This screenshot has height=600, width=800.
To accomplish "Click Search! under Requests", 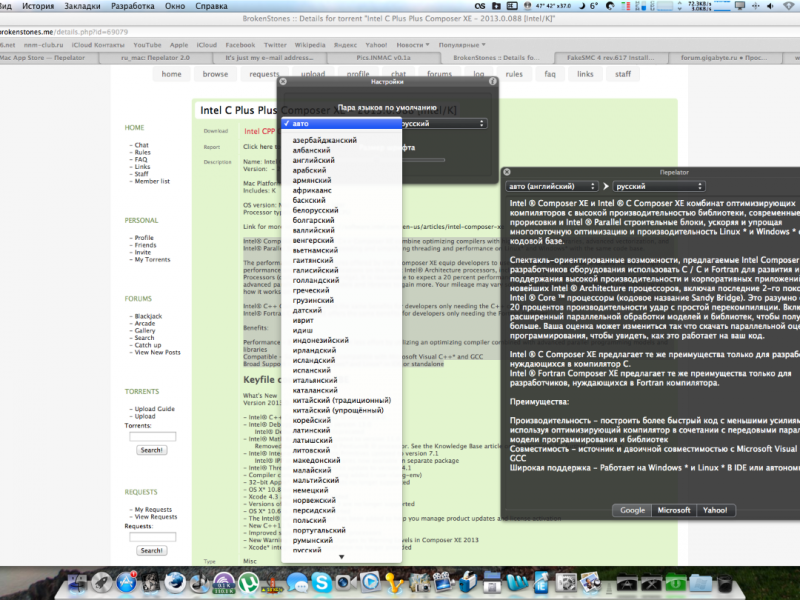I will [x=152, y=551].
